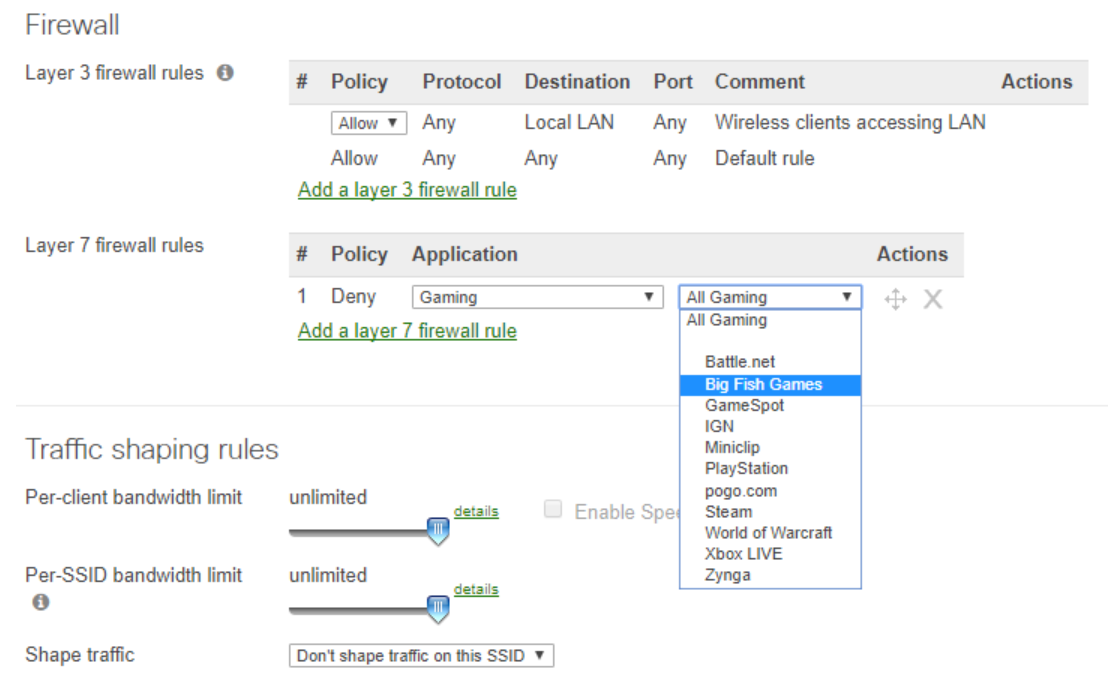Click the move handle on the layer 7 rule
The width and height of the screenshot is (1114, 689).
click(x=895, y=297)
